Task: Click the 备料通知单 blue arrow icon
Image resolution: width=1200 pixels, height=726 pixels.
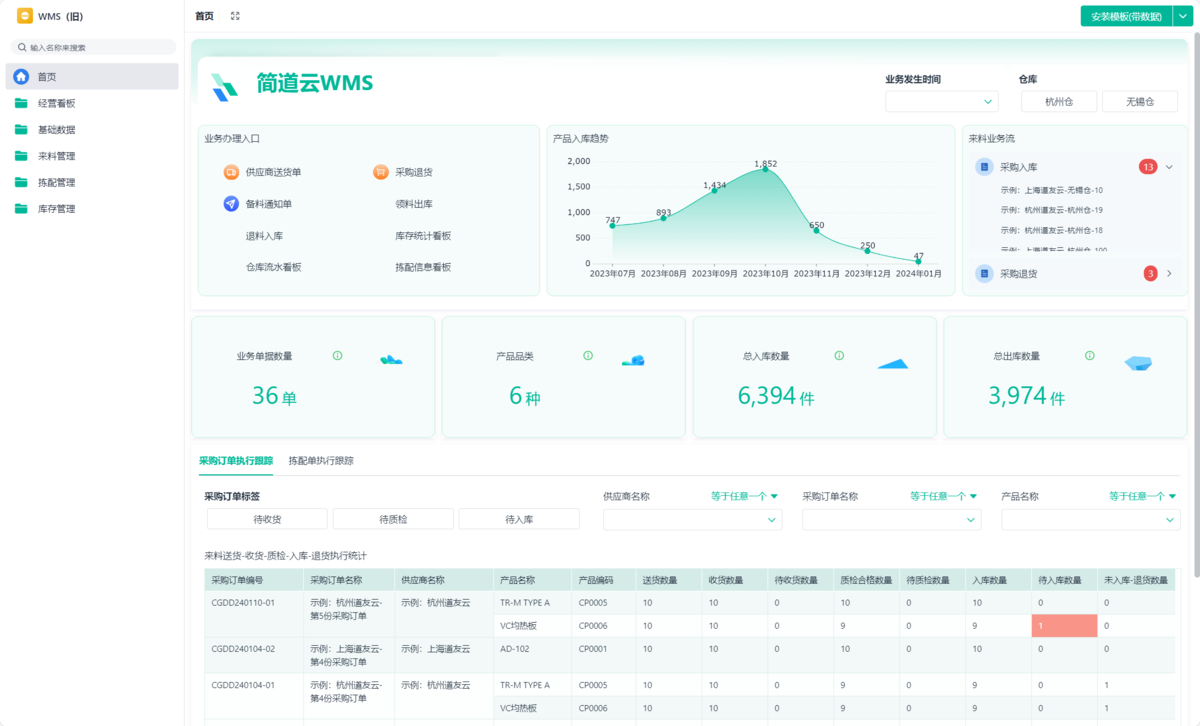Action: pyautogui.click(x=231, y=204)
